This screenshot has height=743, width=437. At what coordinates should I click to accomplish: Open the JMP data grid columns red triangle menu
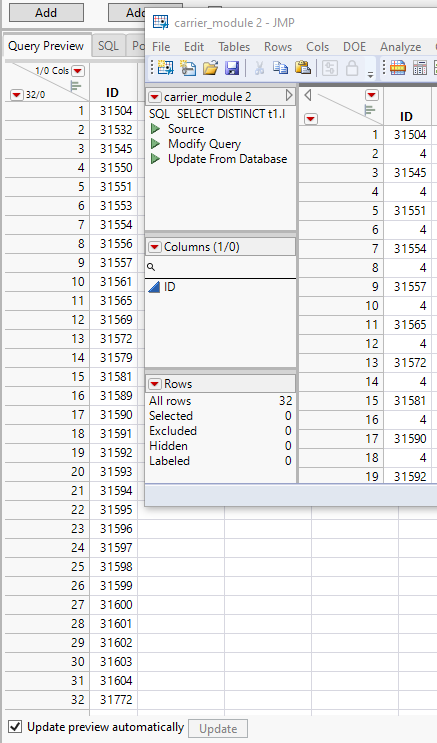(x=372, y=95)
